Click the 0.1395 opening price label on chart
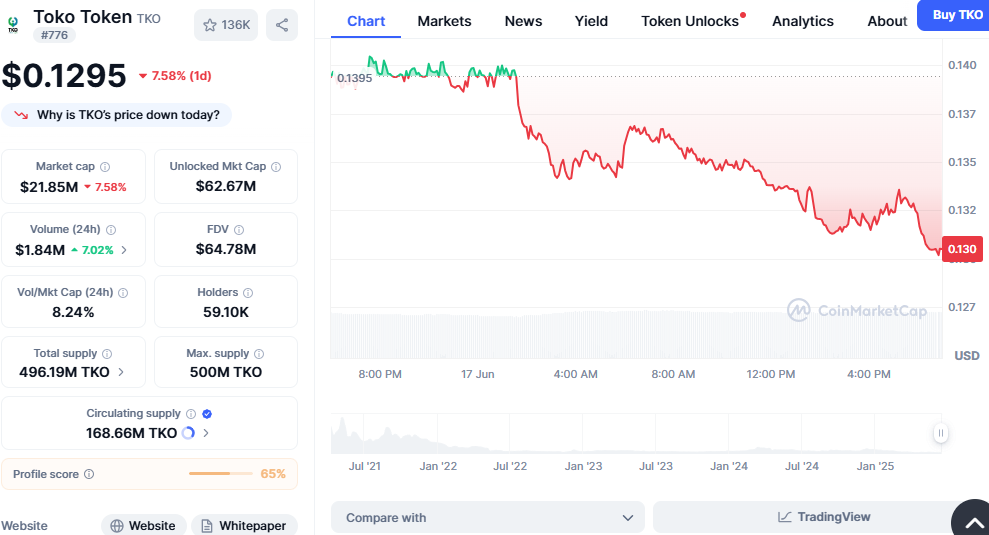This screenshot has width=989, height=535. coord(354,78)
